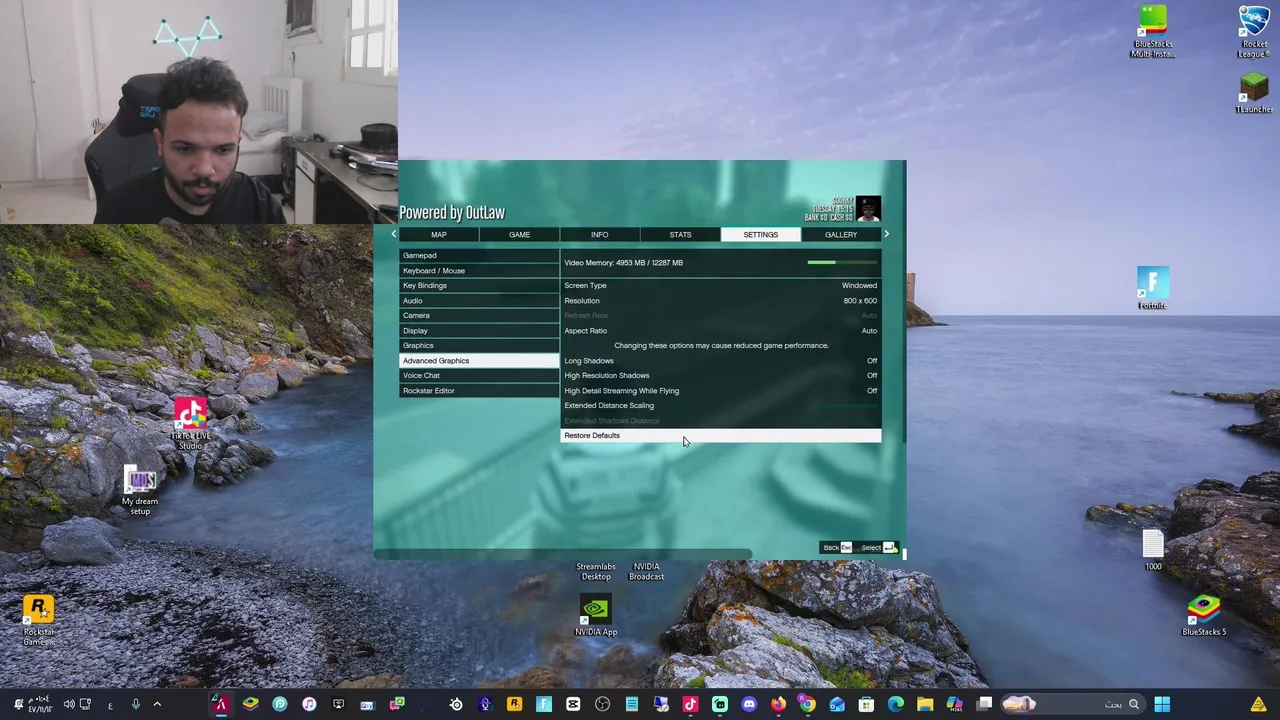
Task: Click the Microsoft 365 icon in taskbar
Action: (954, 704)
